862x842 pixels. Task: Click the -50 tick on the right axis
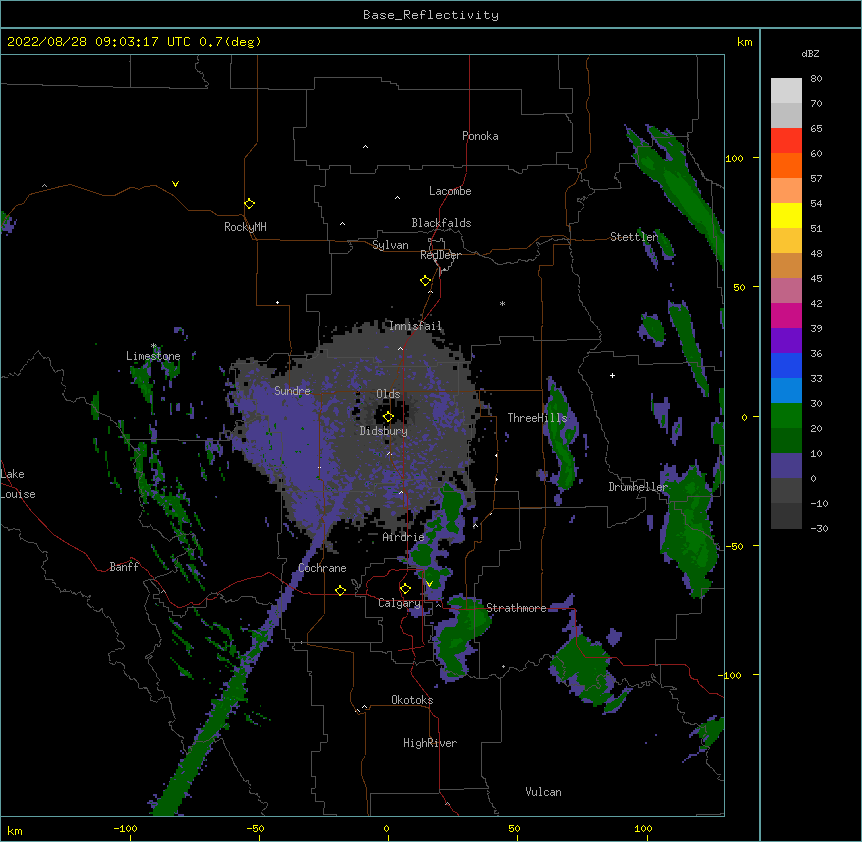tap(734, 546)
